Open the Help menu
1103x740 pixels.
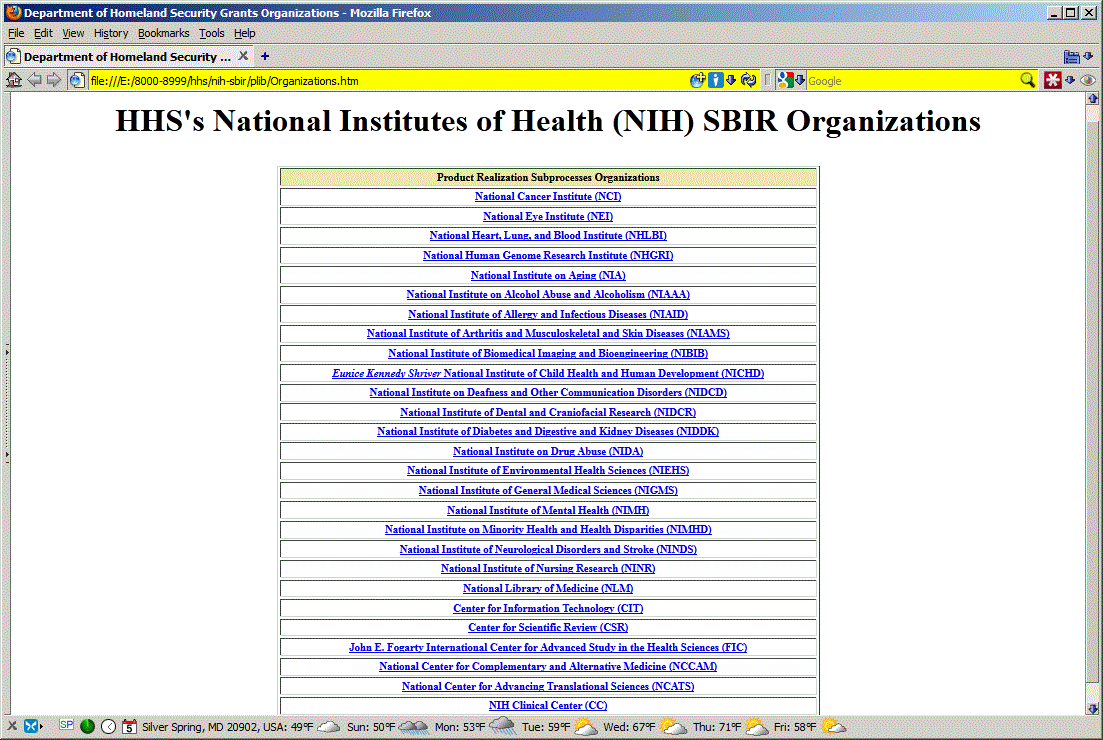click(244, 33)
